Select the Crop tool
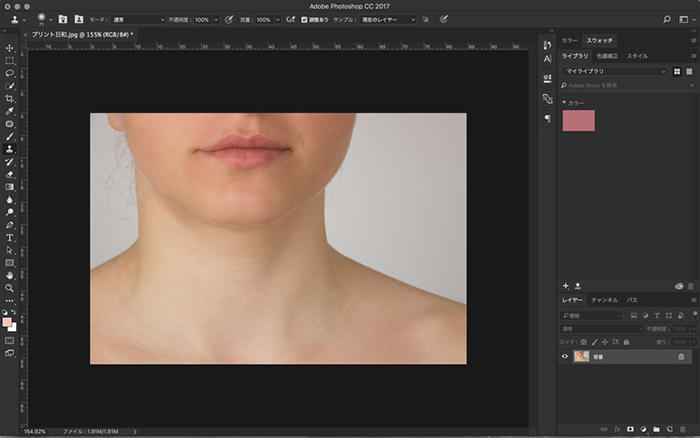 tap(9, 99)
